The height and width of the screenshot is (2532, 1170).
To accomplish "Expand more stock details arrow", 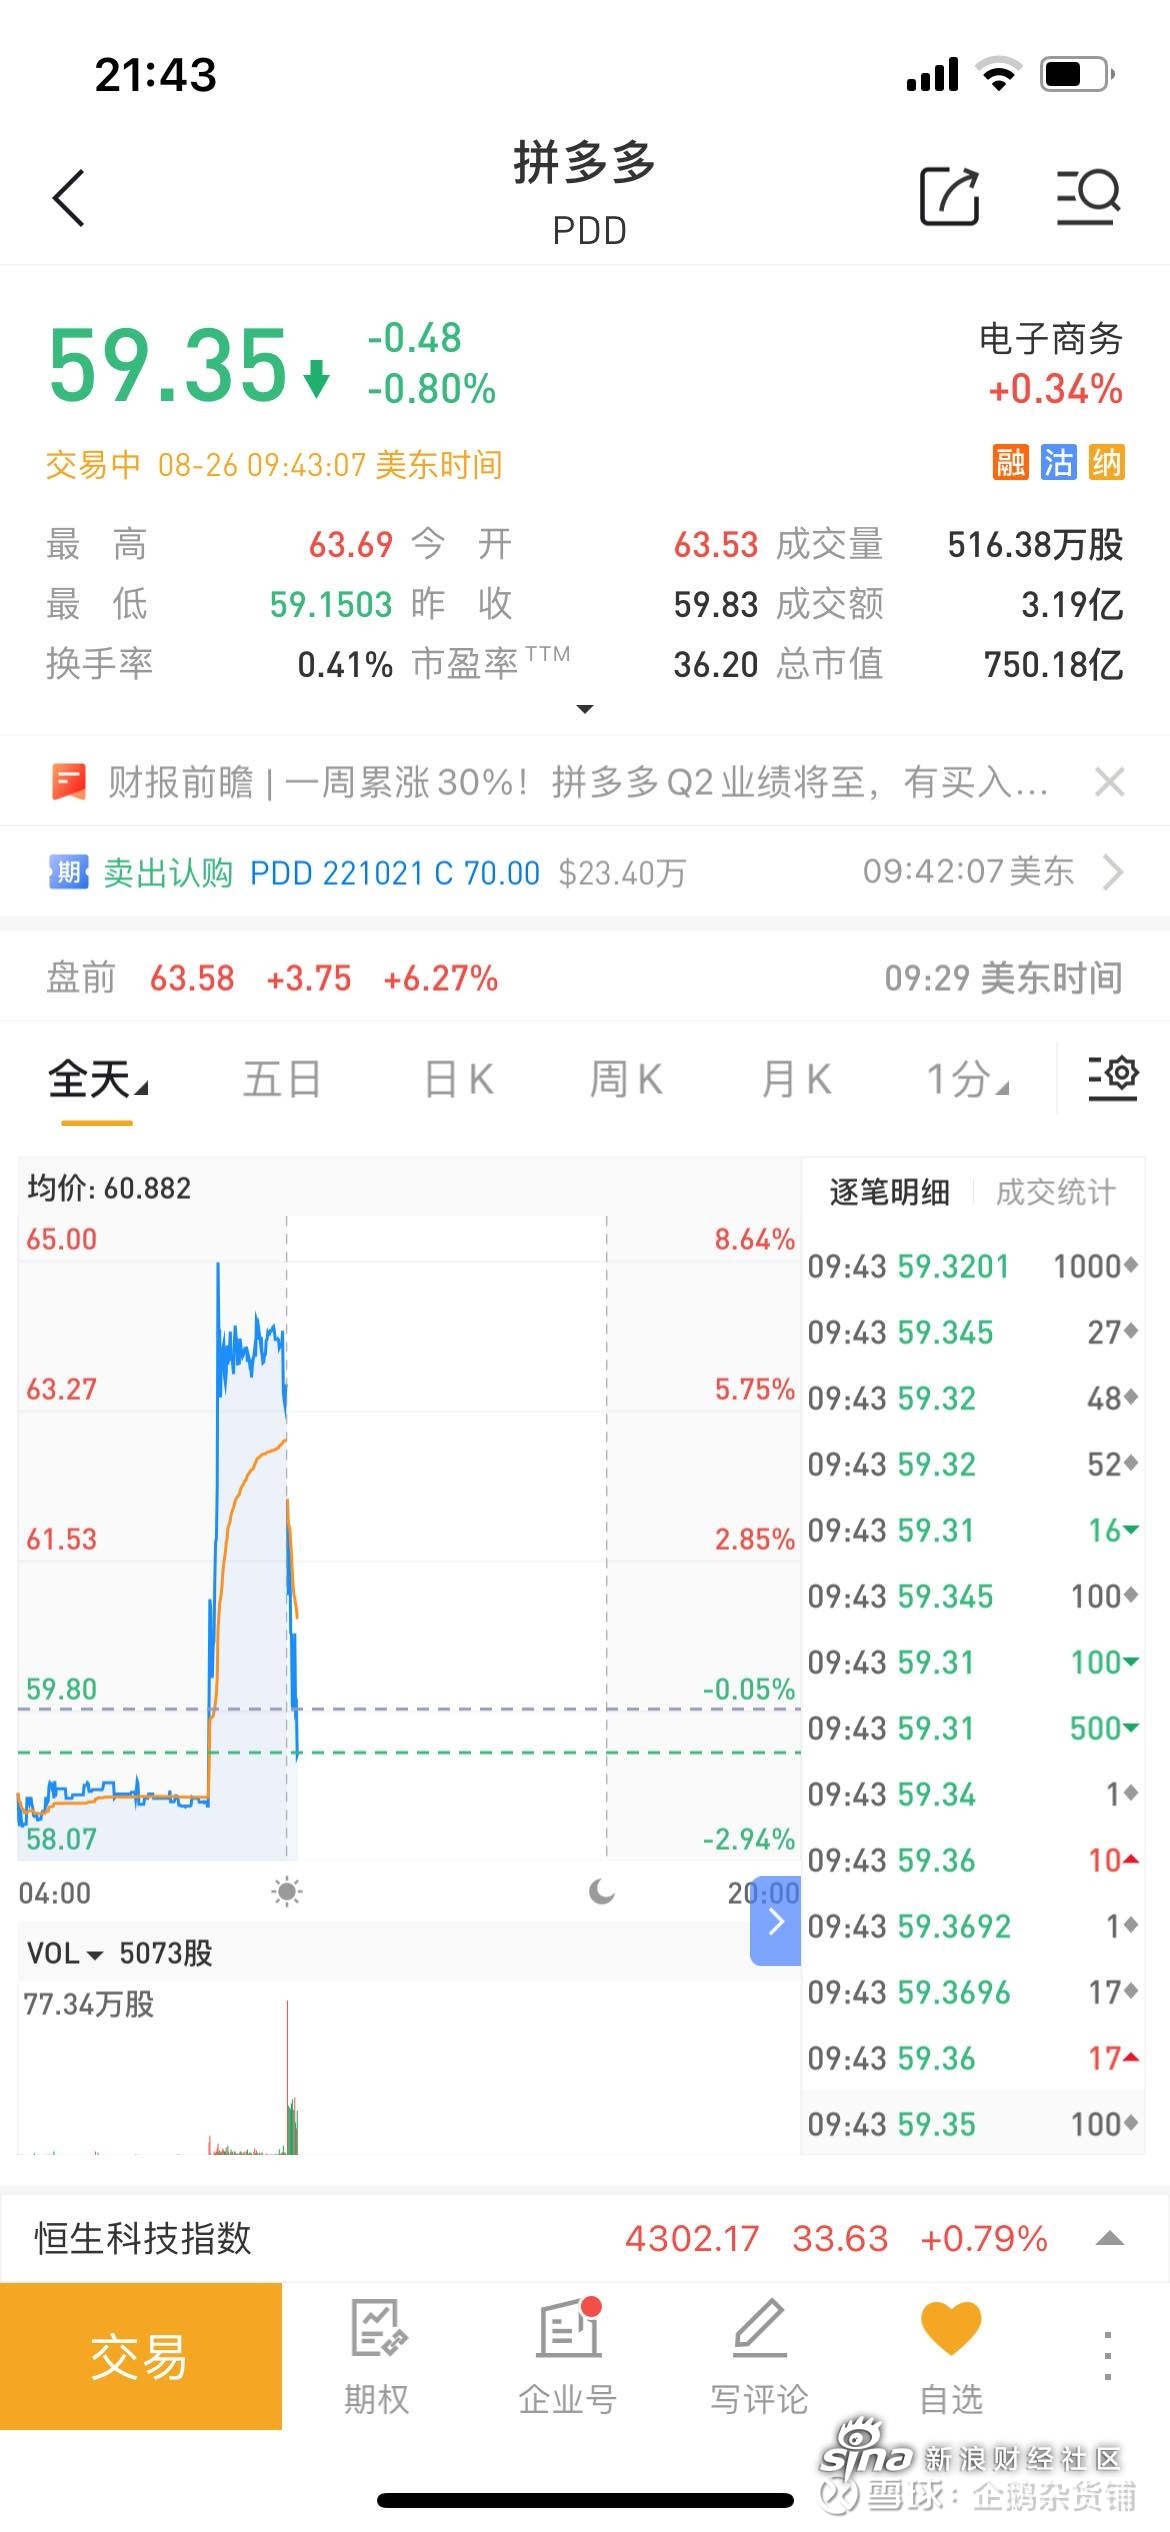I will [x=585, y=709].
